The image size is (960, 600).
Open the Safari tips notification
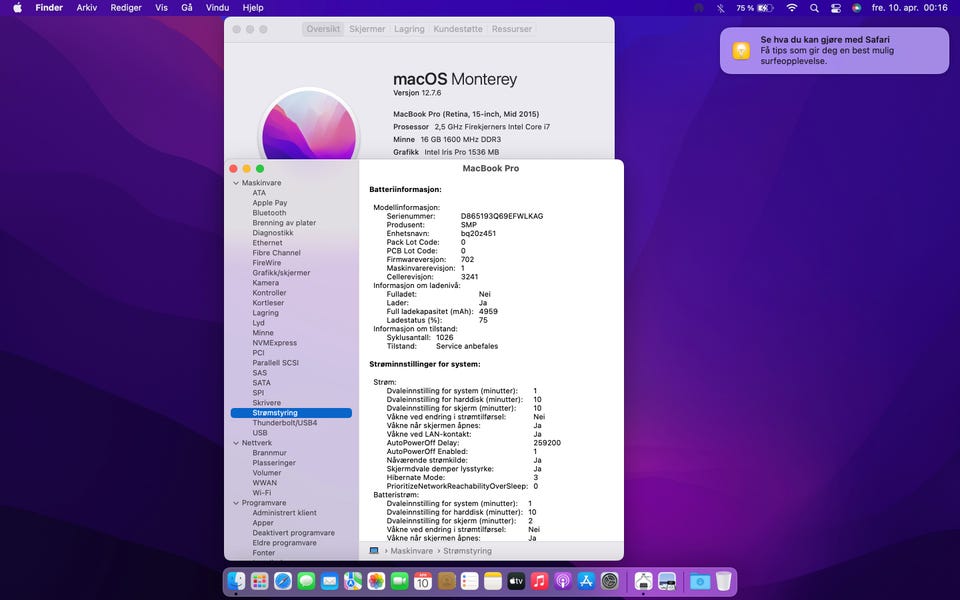click(834, 50)
